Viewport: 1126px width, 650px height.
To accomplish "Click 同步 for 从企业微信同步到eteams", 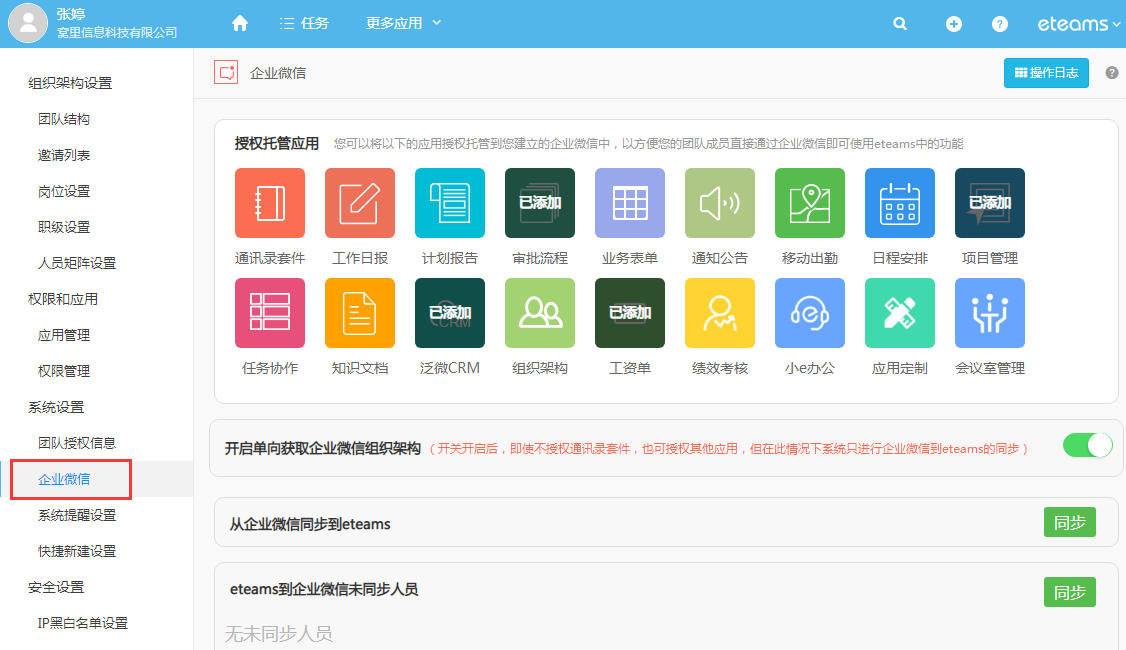I will pyautogui.click(x=1069, y=522).
